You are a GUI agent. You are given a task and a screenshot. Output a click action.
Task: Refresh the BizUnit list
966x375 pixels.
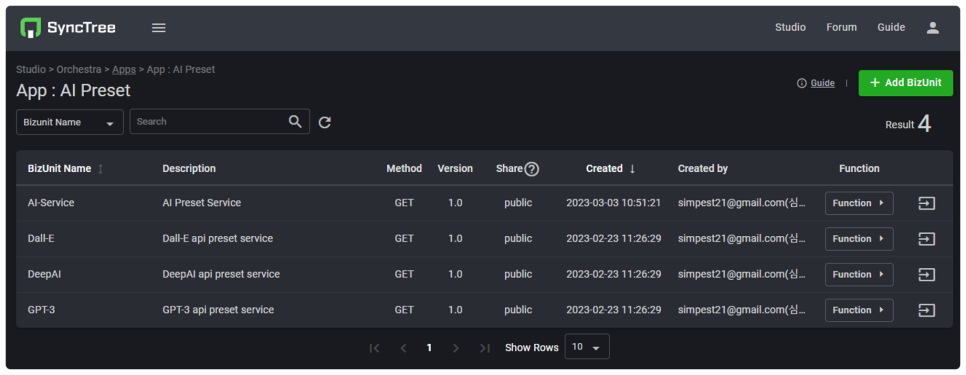tap(325, 123)
